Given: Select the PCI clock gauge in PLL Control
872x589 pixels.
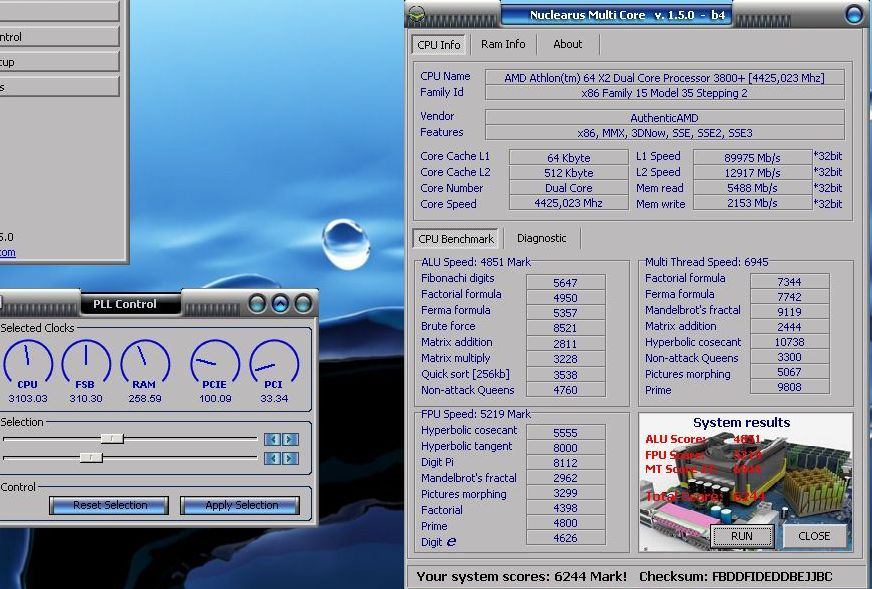Looking at the screenshot, I should pyautogui.click(x=274, y=364).
